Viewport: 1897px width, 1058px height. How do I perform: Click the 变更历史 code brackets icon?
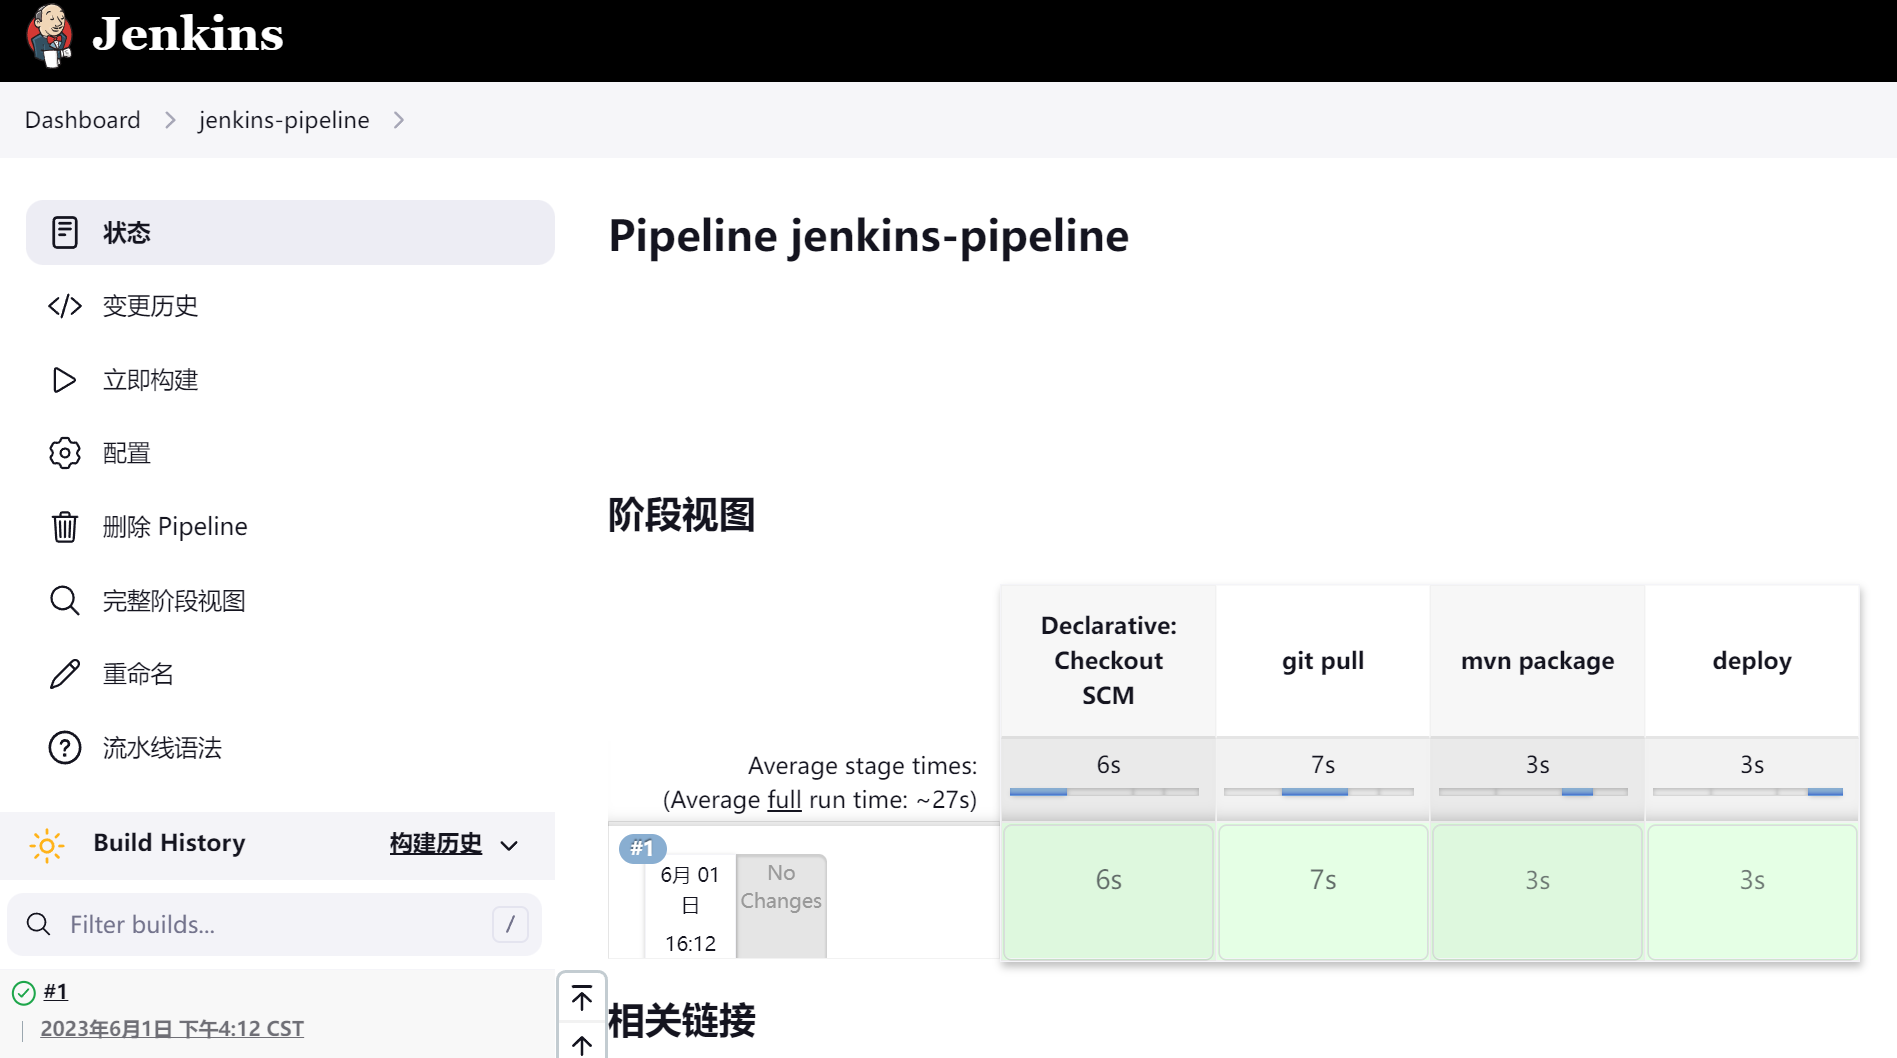tap(65, 306)
